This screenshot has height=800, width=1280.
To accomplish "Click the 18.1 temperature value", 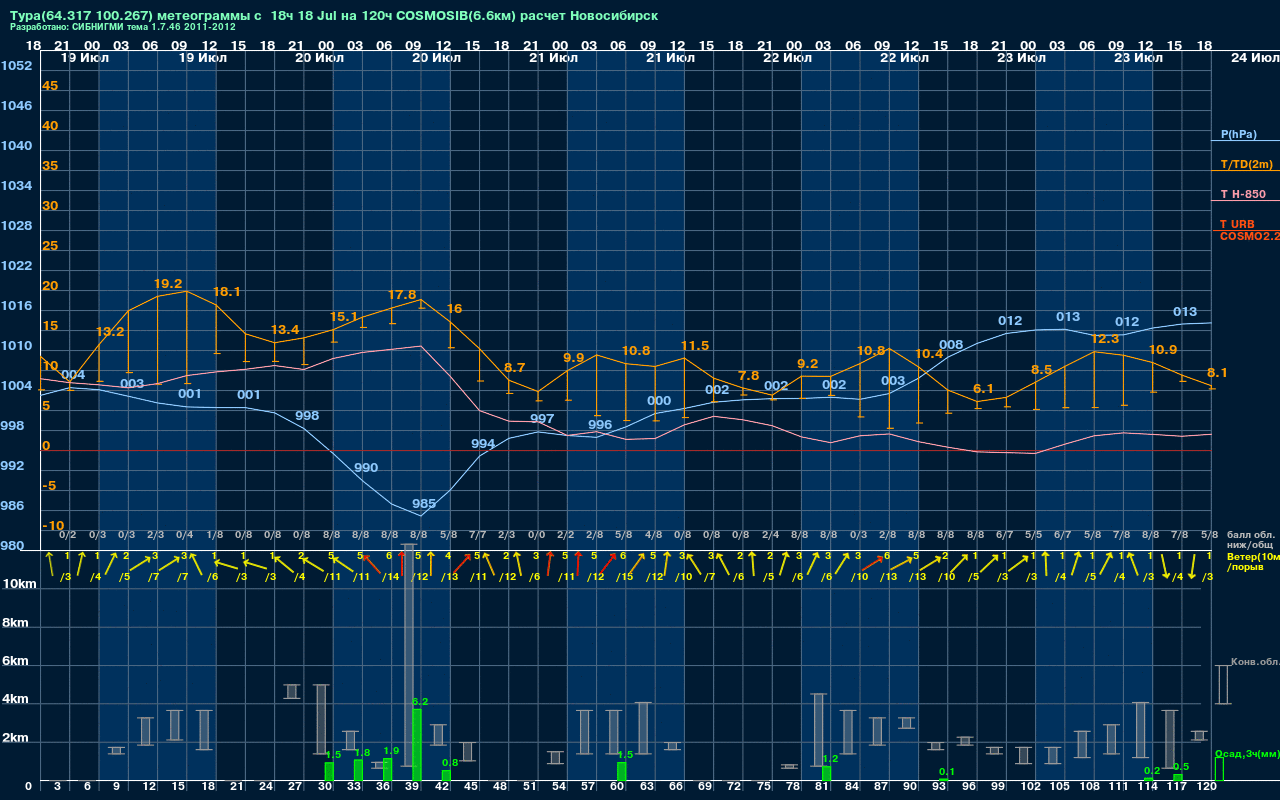I will pyautogui.click(x=227, y=292).
